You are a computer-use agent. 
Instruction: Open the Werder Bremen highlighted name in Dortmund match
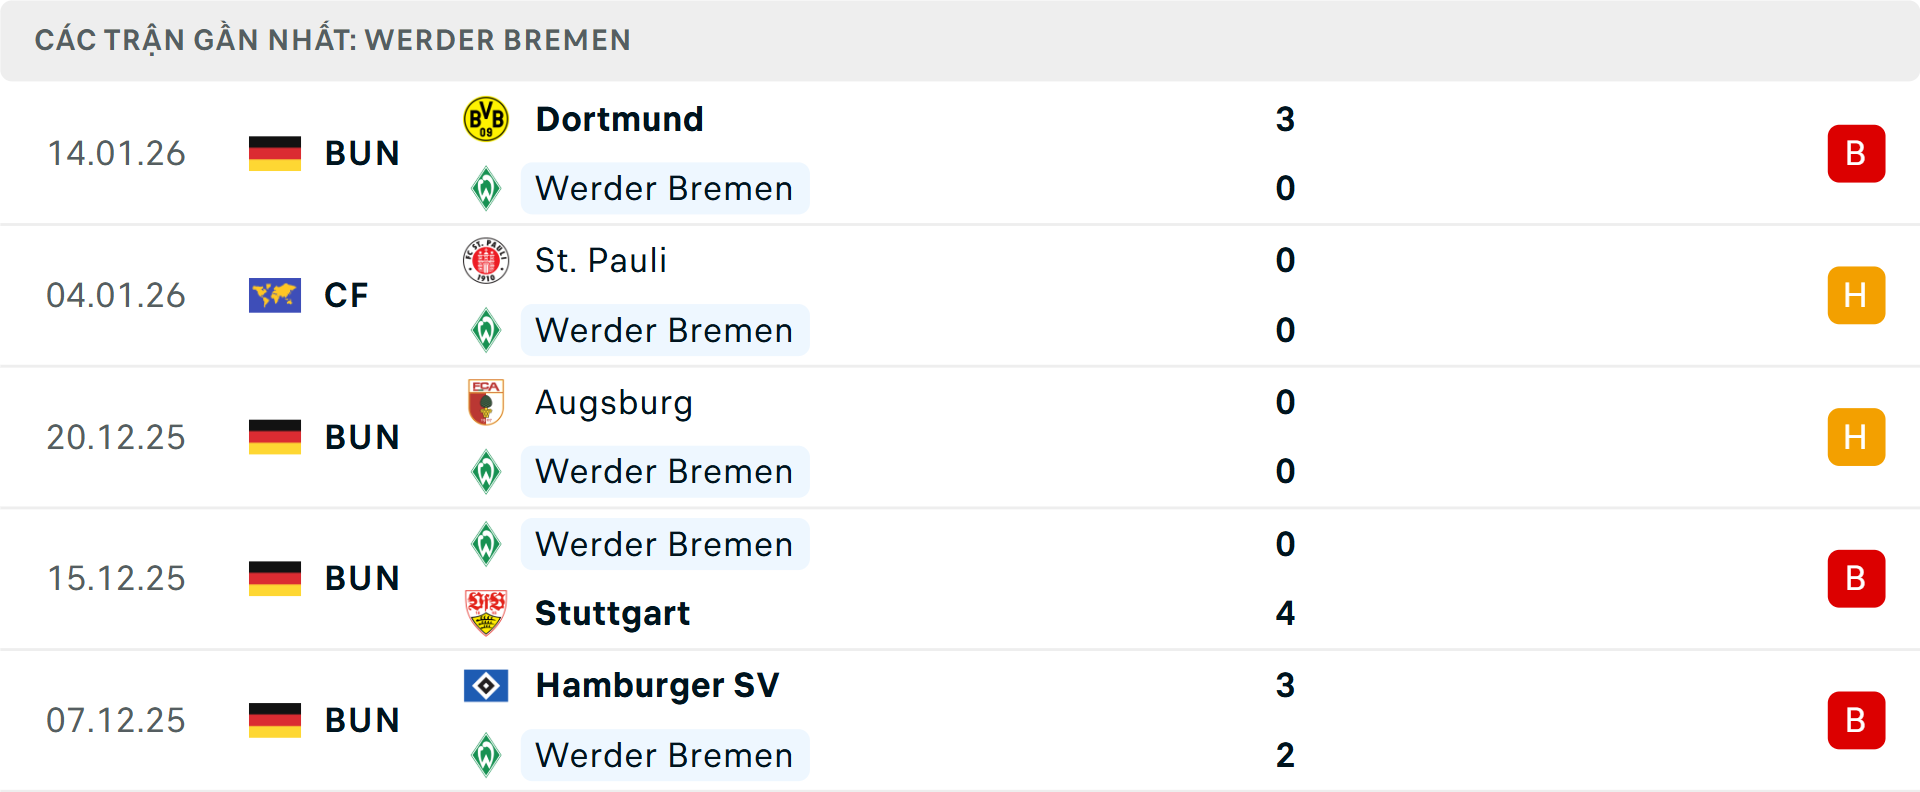click(x=664, y=188)
